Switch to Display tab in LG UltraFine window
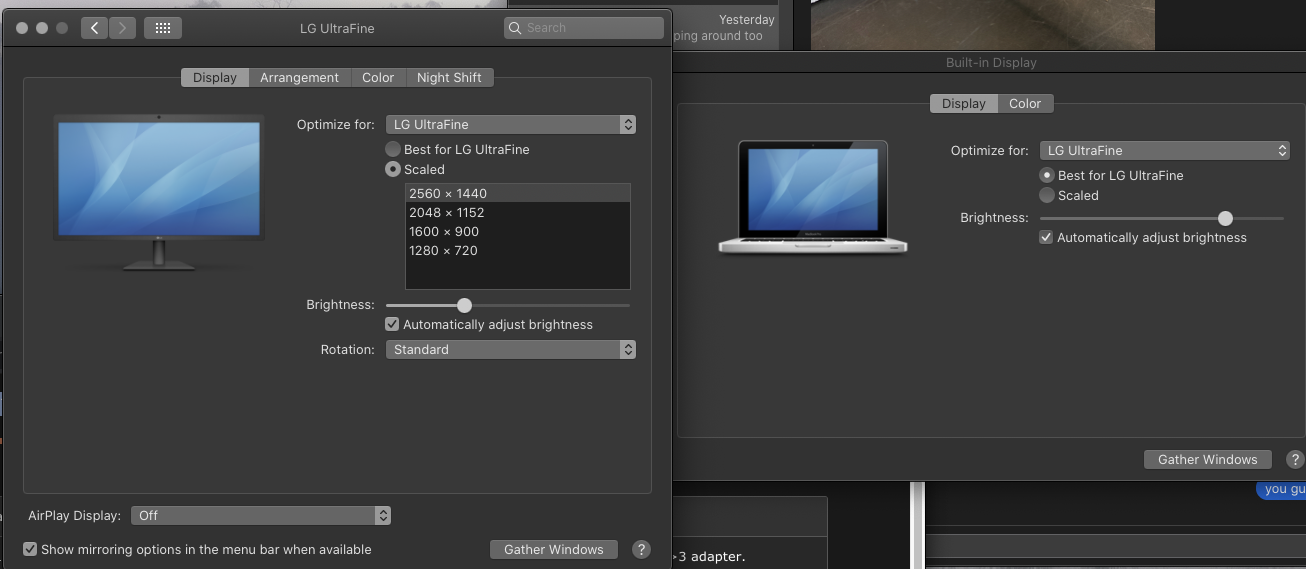This screenshot has height=569, width=1306. coord(215,77)
